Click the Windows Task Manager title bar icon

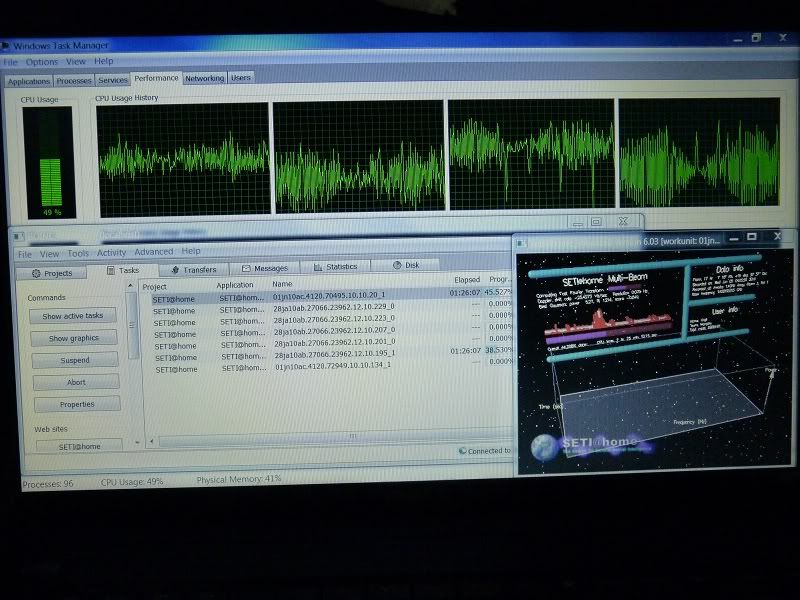coord(5,46)
